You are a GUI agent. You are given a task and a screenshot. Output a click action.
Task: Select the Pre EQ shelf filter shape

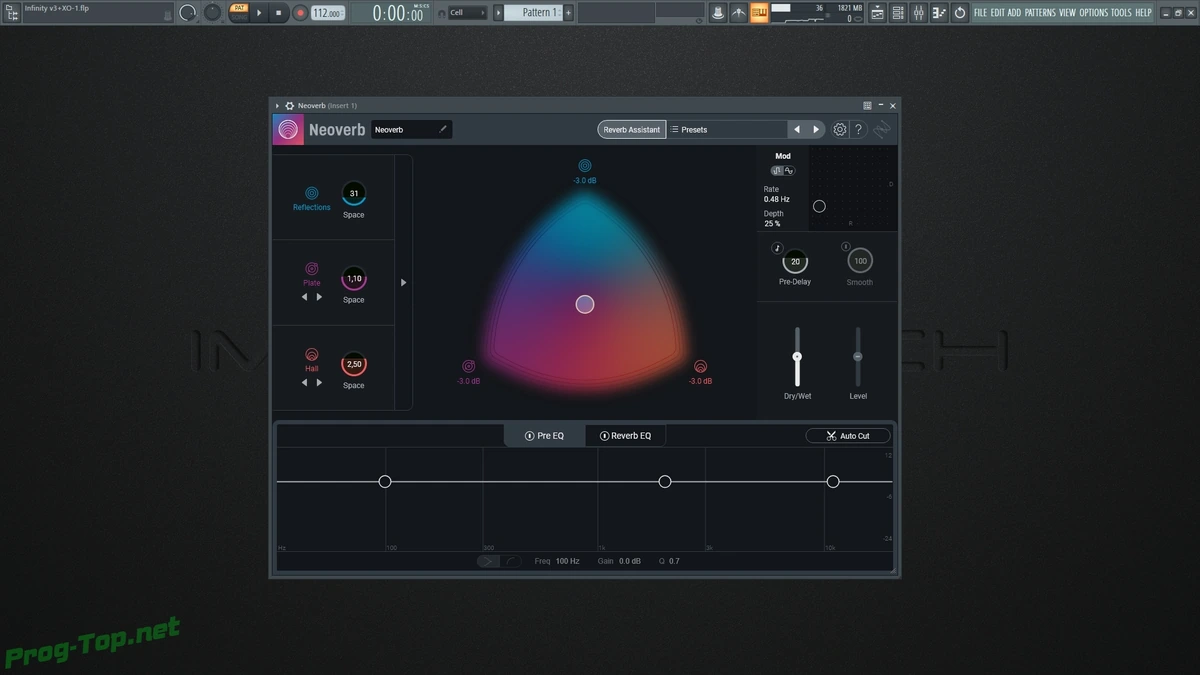[487, 561]
